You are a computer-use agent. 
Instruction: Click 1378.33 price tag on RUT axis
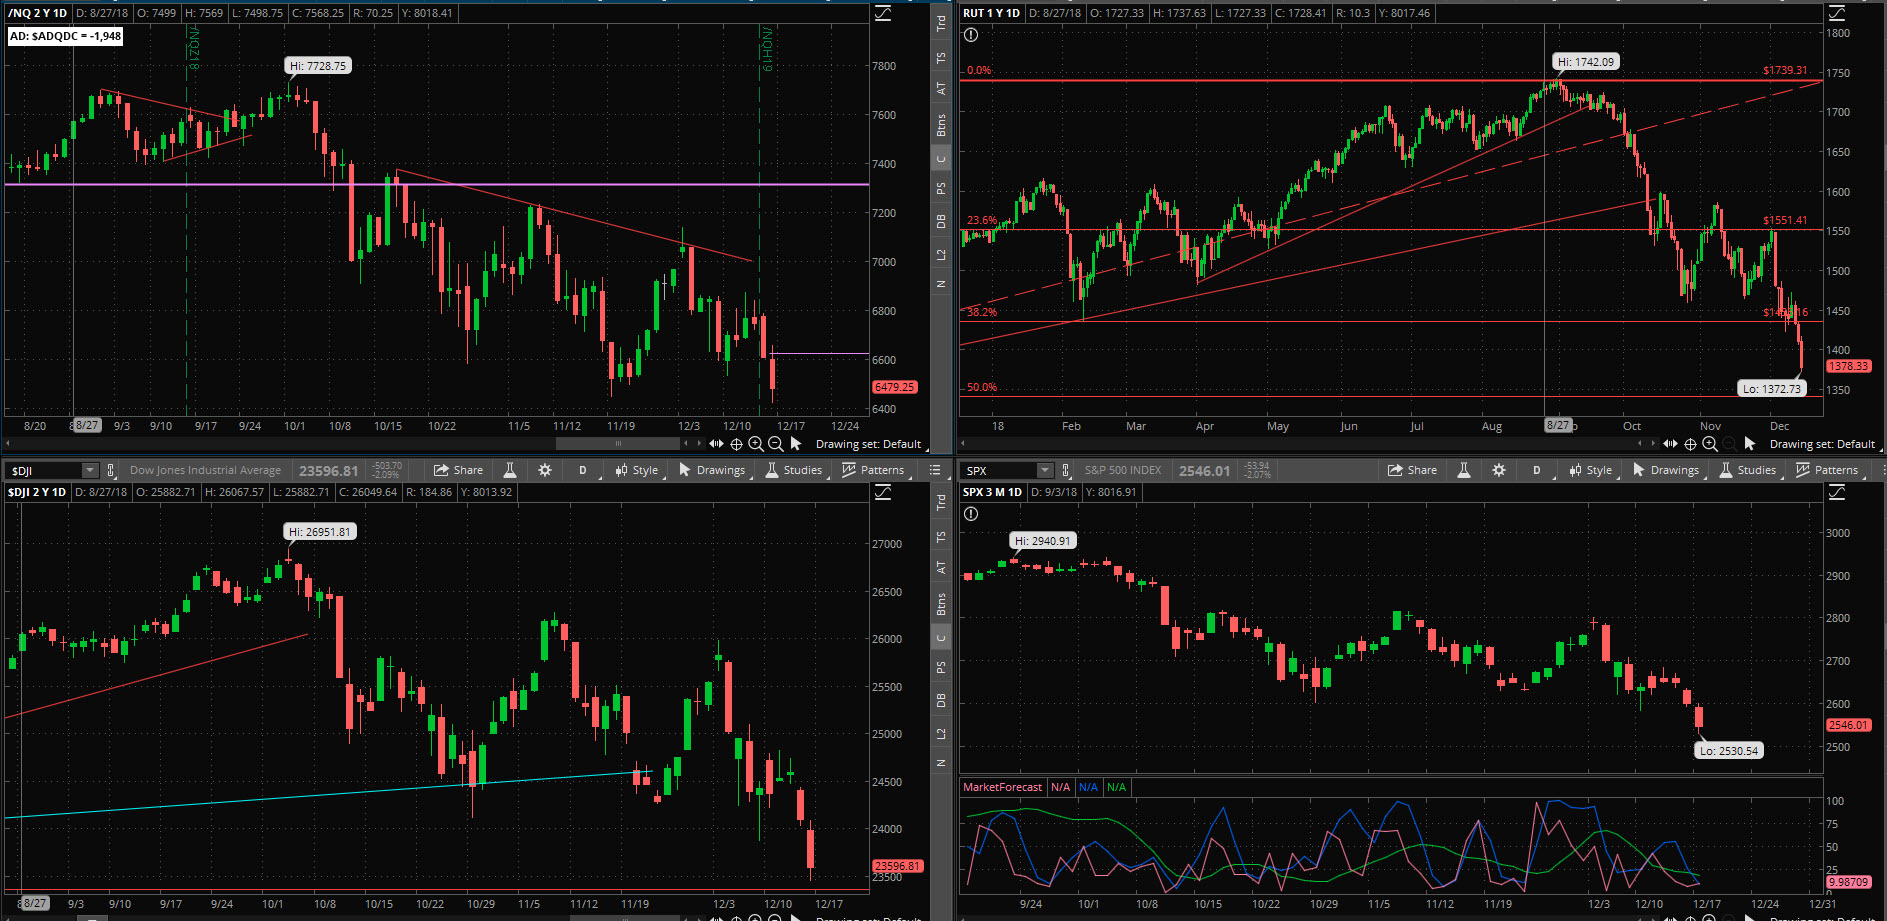pyautogui.click(x=1849, y=366)
